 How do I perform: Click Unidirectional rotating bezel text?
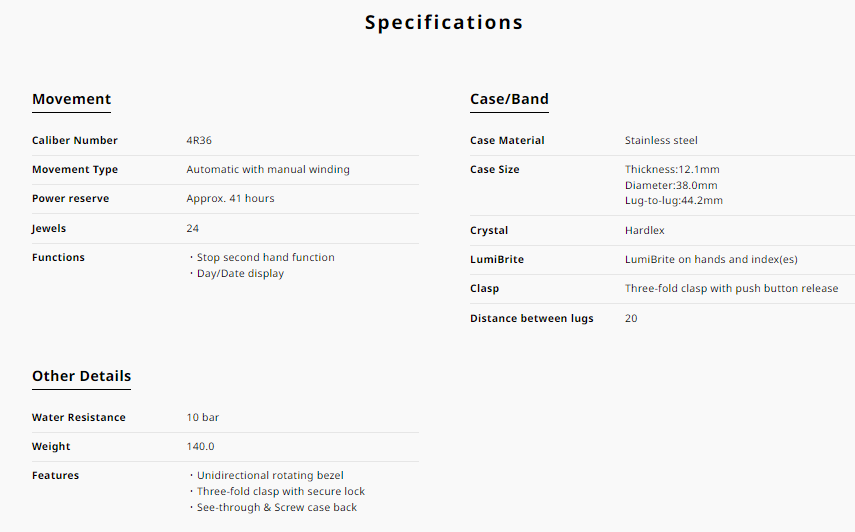(270, 476)
